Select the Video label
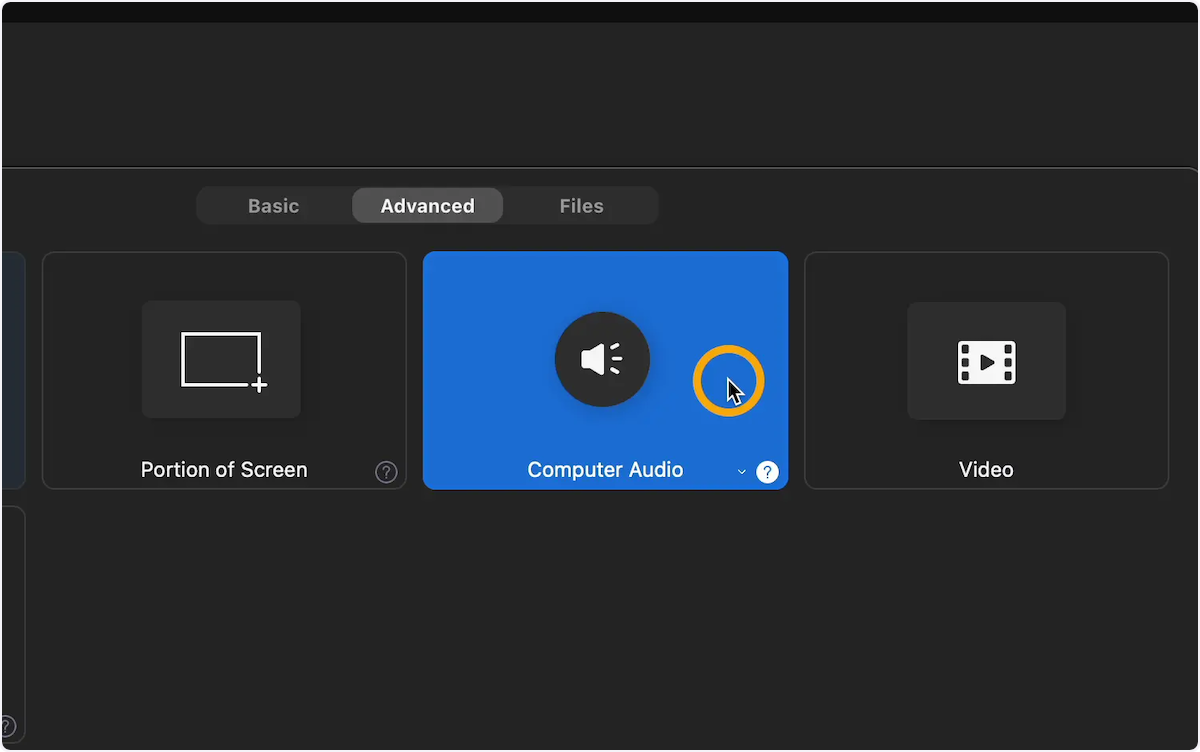Screen dimensions: 1200x752 (x=986, y=470)
